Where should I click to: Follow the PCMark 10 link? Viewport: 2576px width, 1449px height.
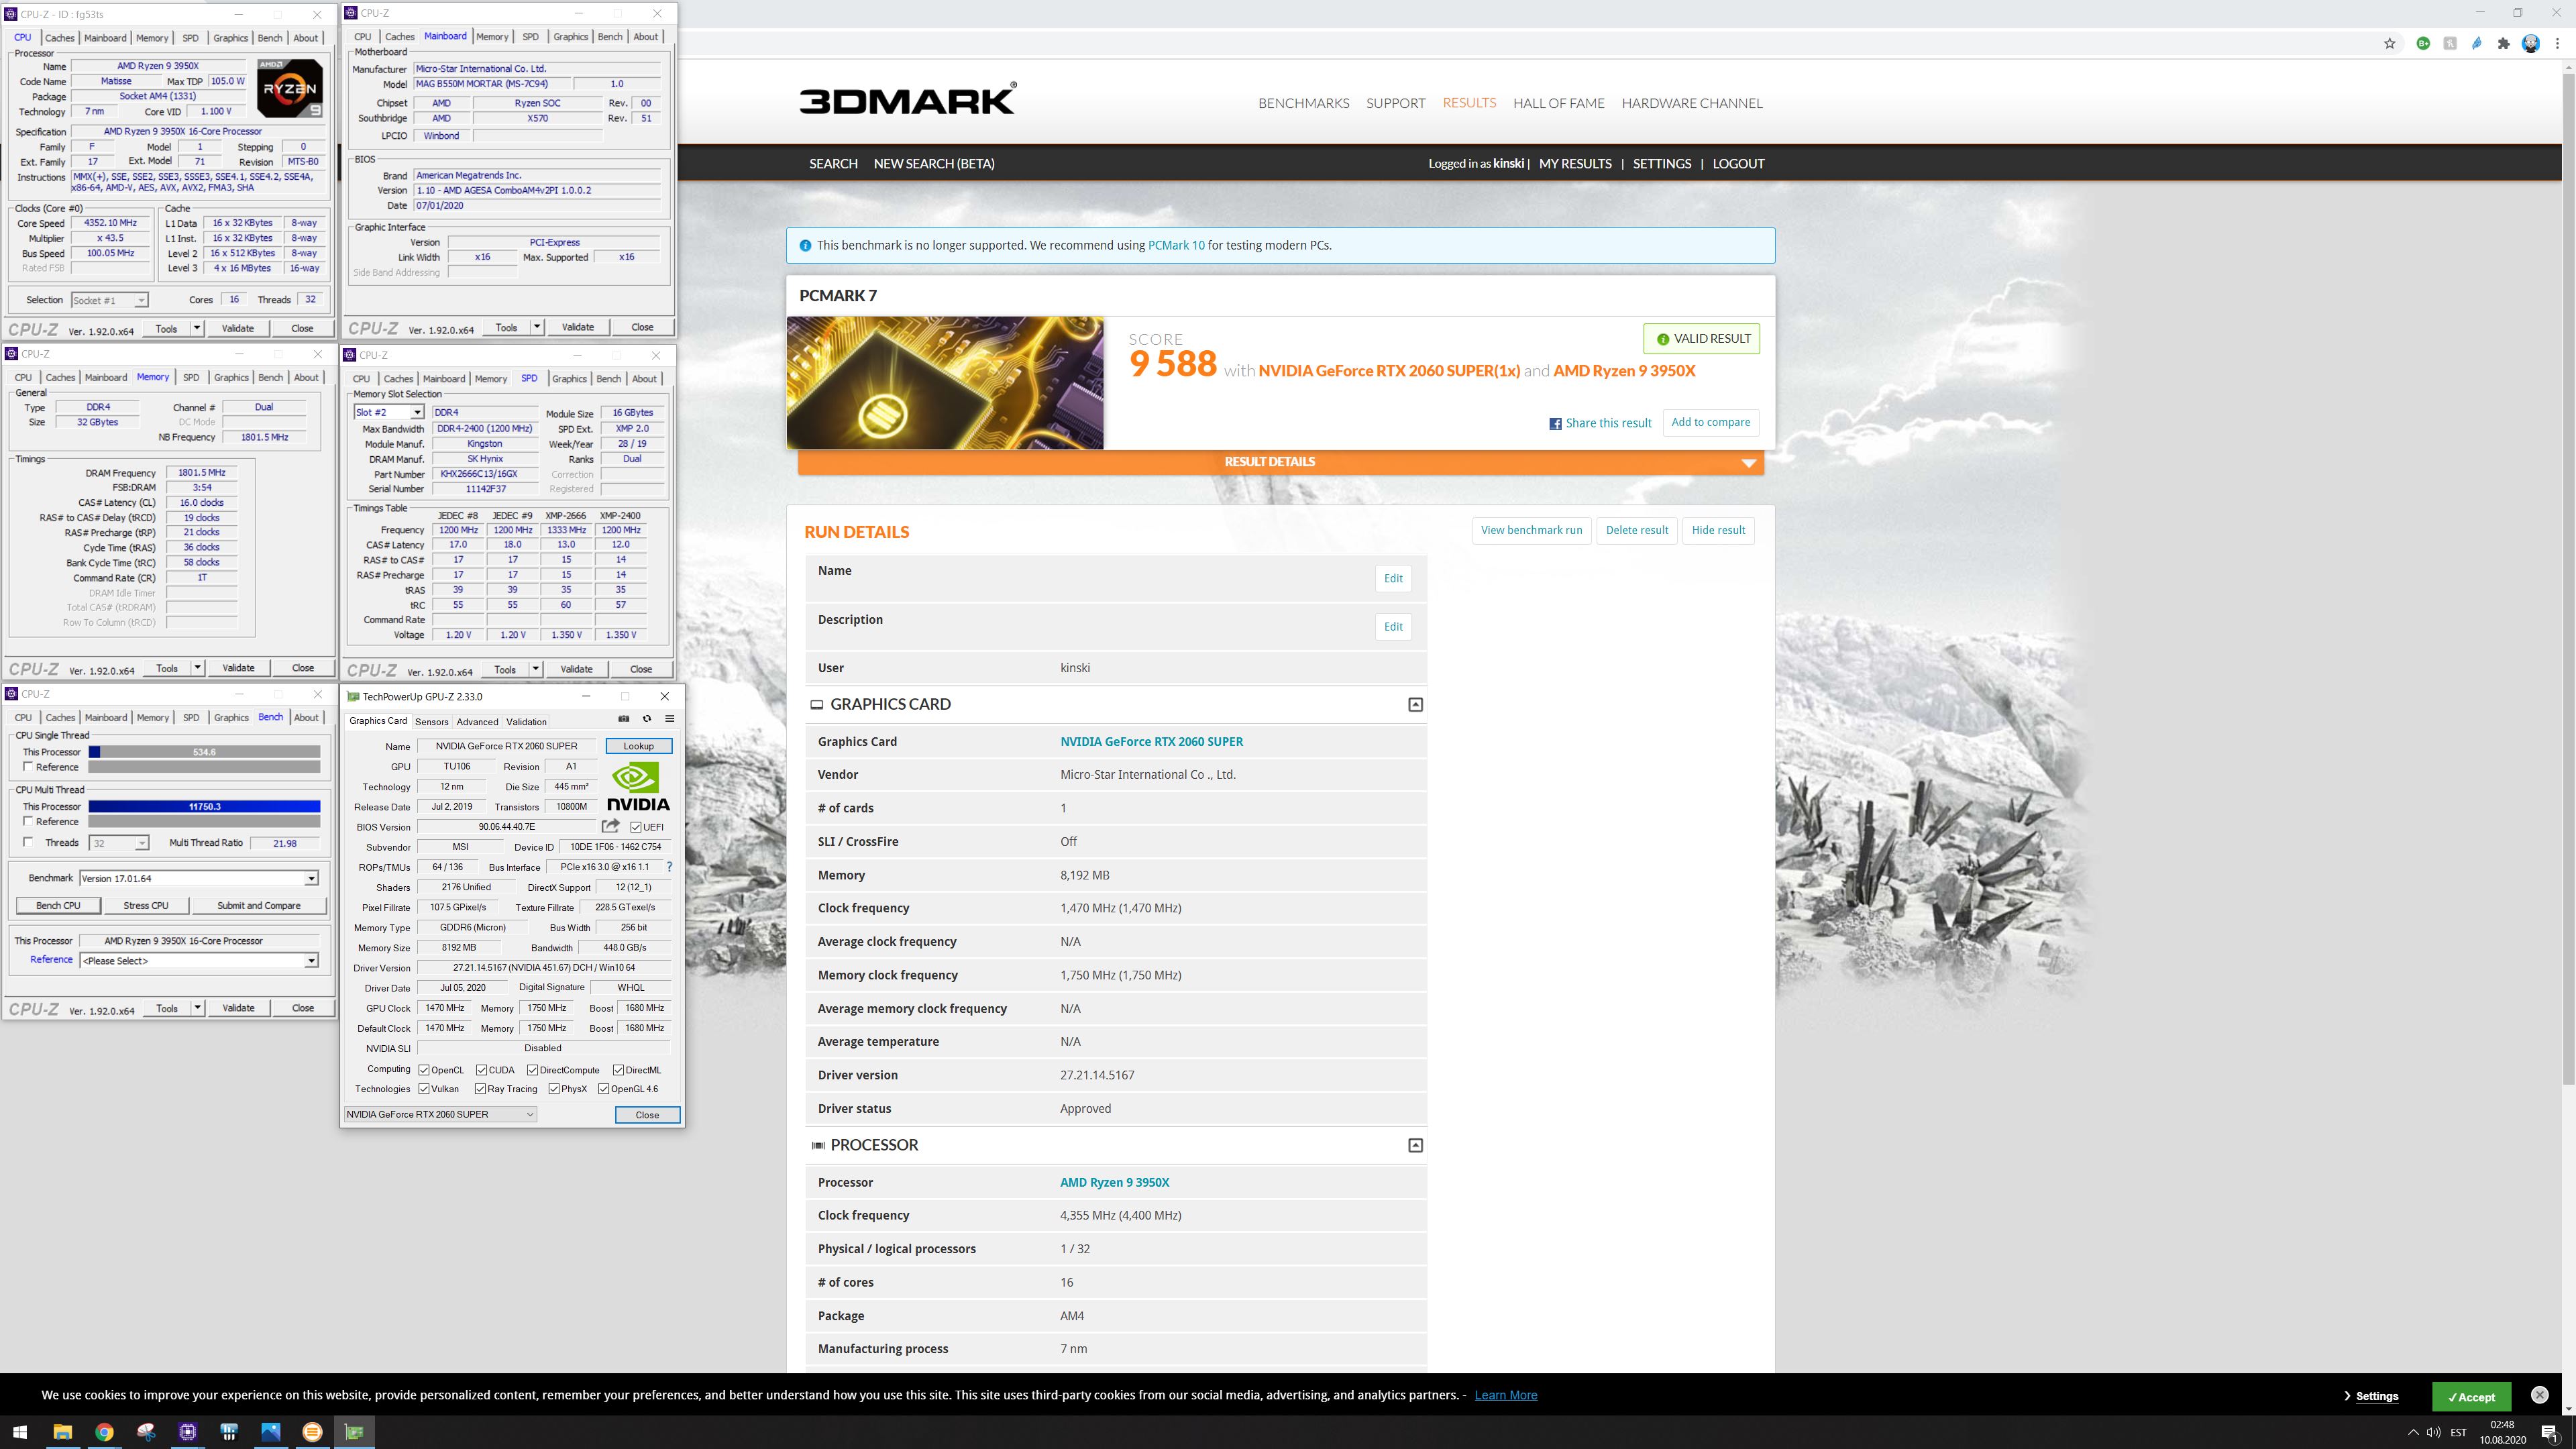(1176, 245)
